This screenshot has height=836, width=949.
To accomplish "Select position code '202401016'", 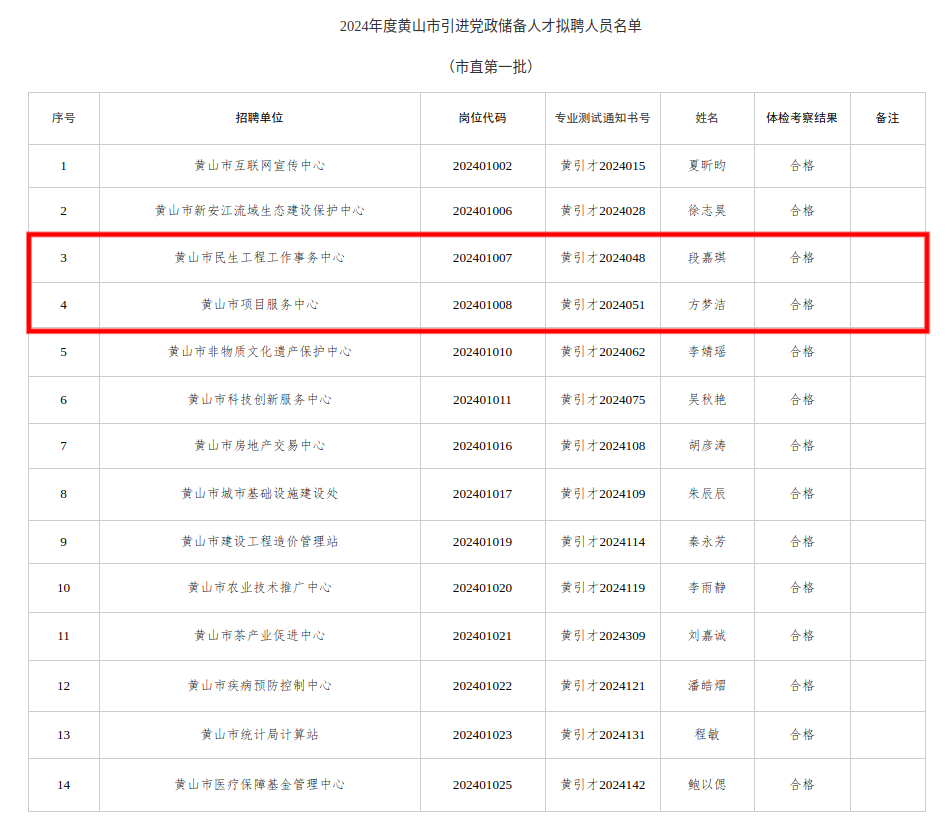I will (482, 446).
